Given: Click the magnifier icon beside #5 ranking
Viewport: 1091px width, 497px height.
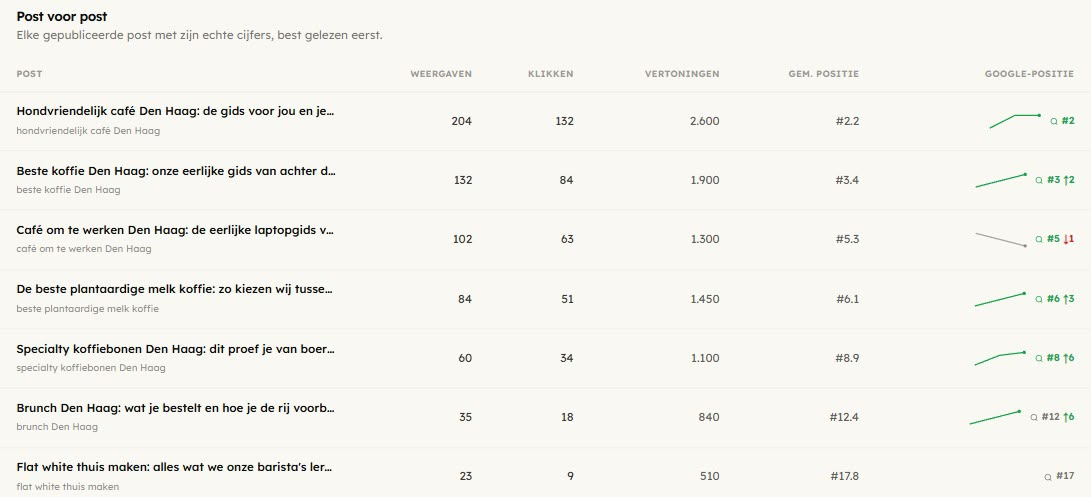Looking at the screenshot, I should pos(1039,239).
